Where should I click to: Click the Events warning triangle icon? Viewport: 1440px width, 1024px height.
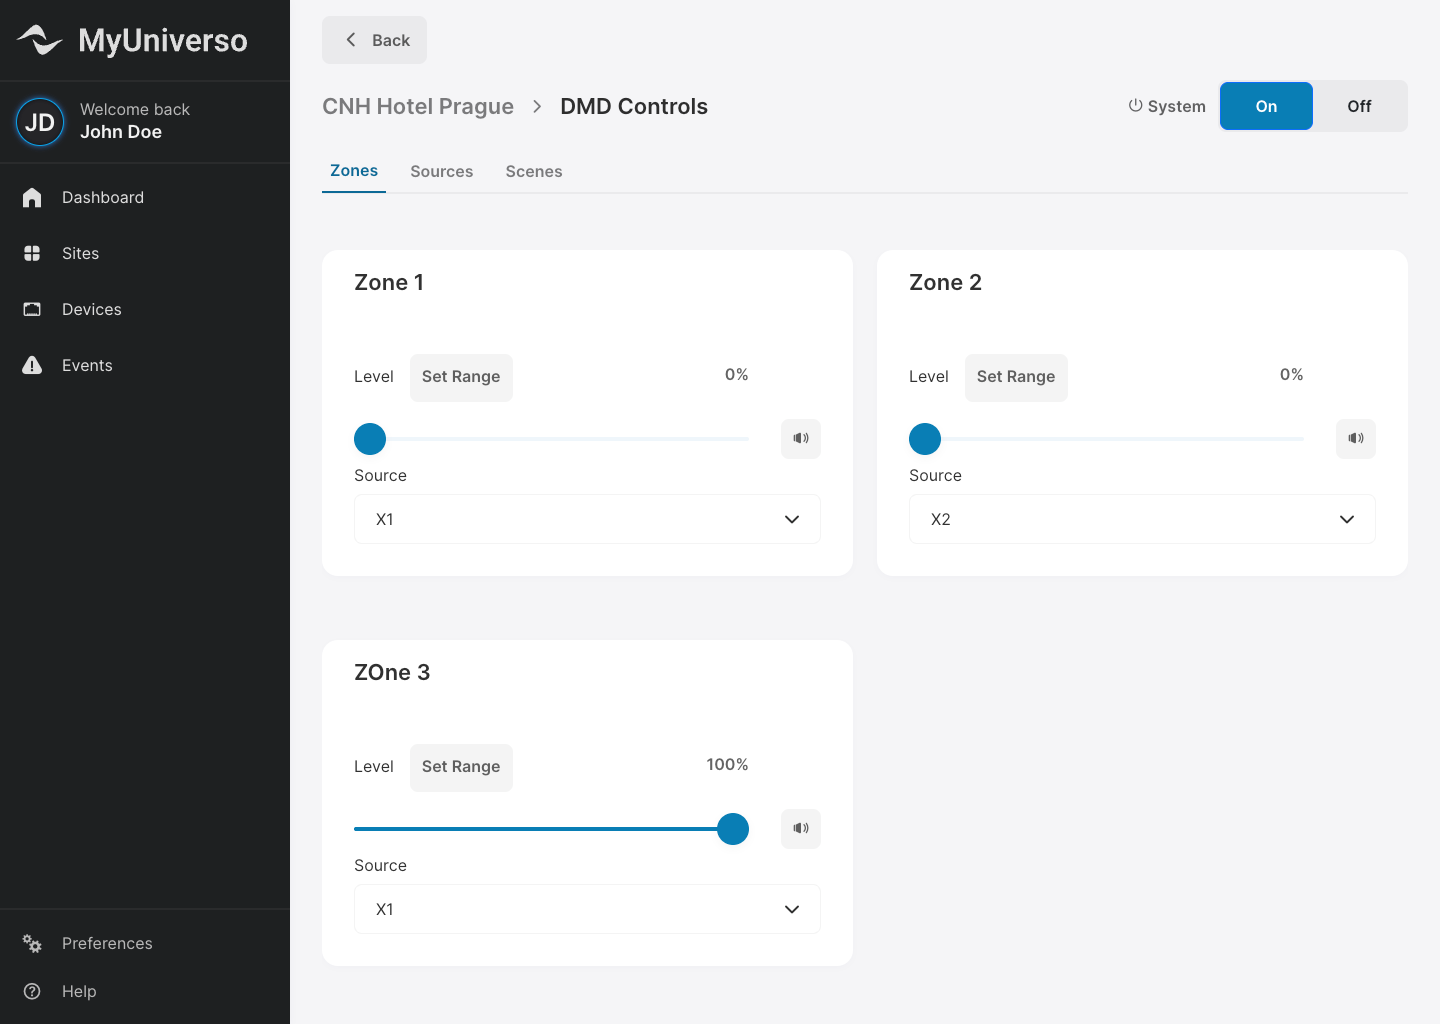tap(32, 365)
